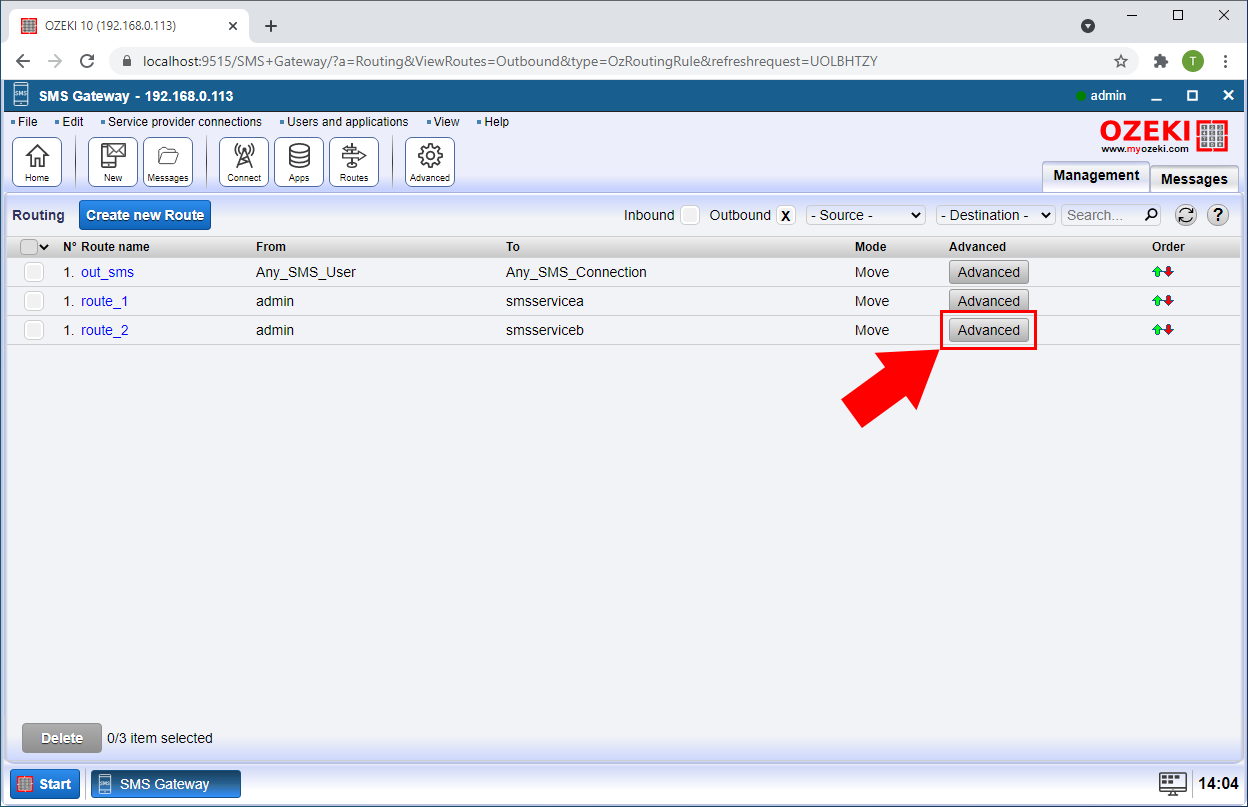This screenshot has width=1248, height=807.
Task: Click the Route name column header
Action: coord(115,247)
